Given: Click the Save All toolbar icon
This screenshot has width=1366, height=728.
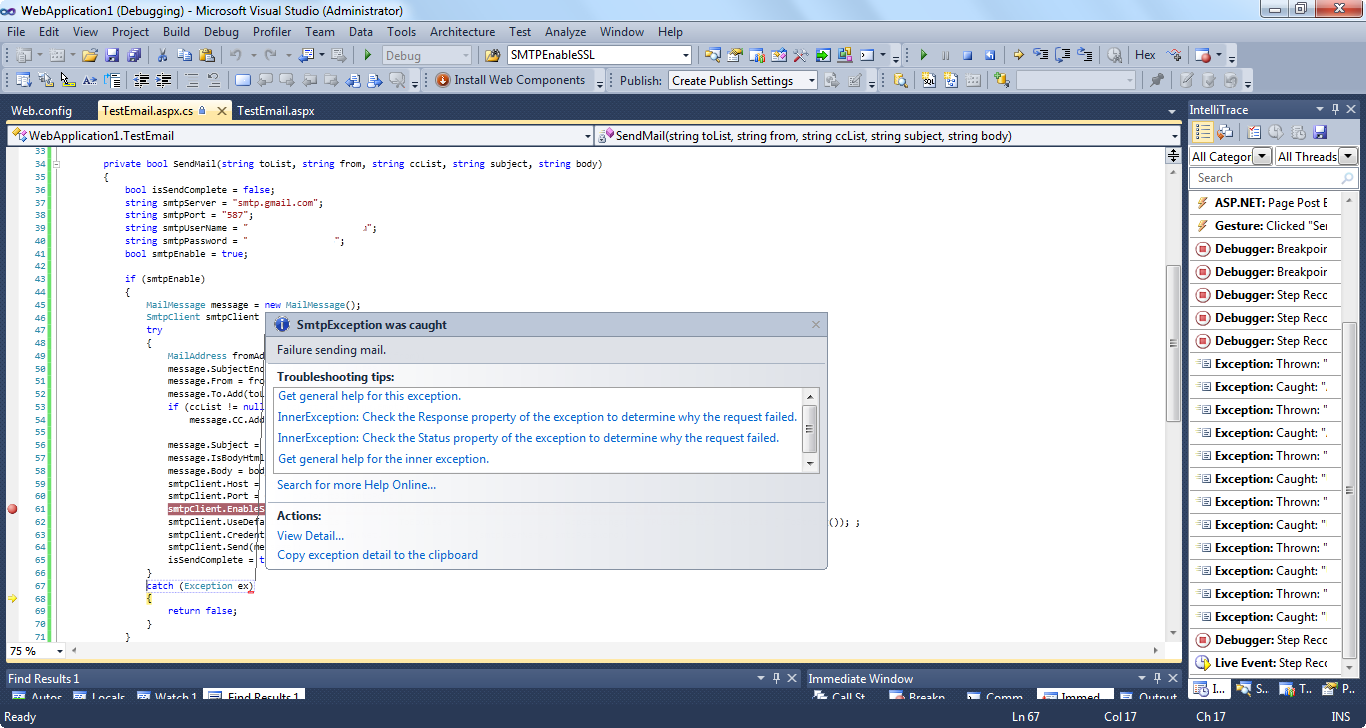Looking at the screenshot, I should tap(133, 55).
